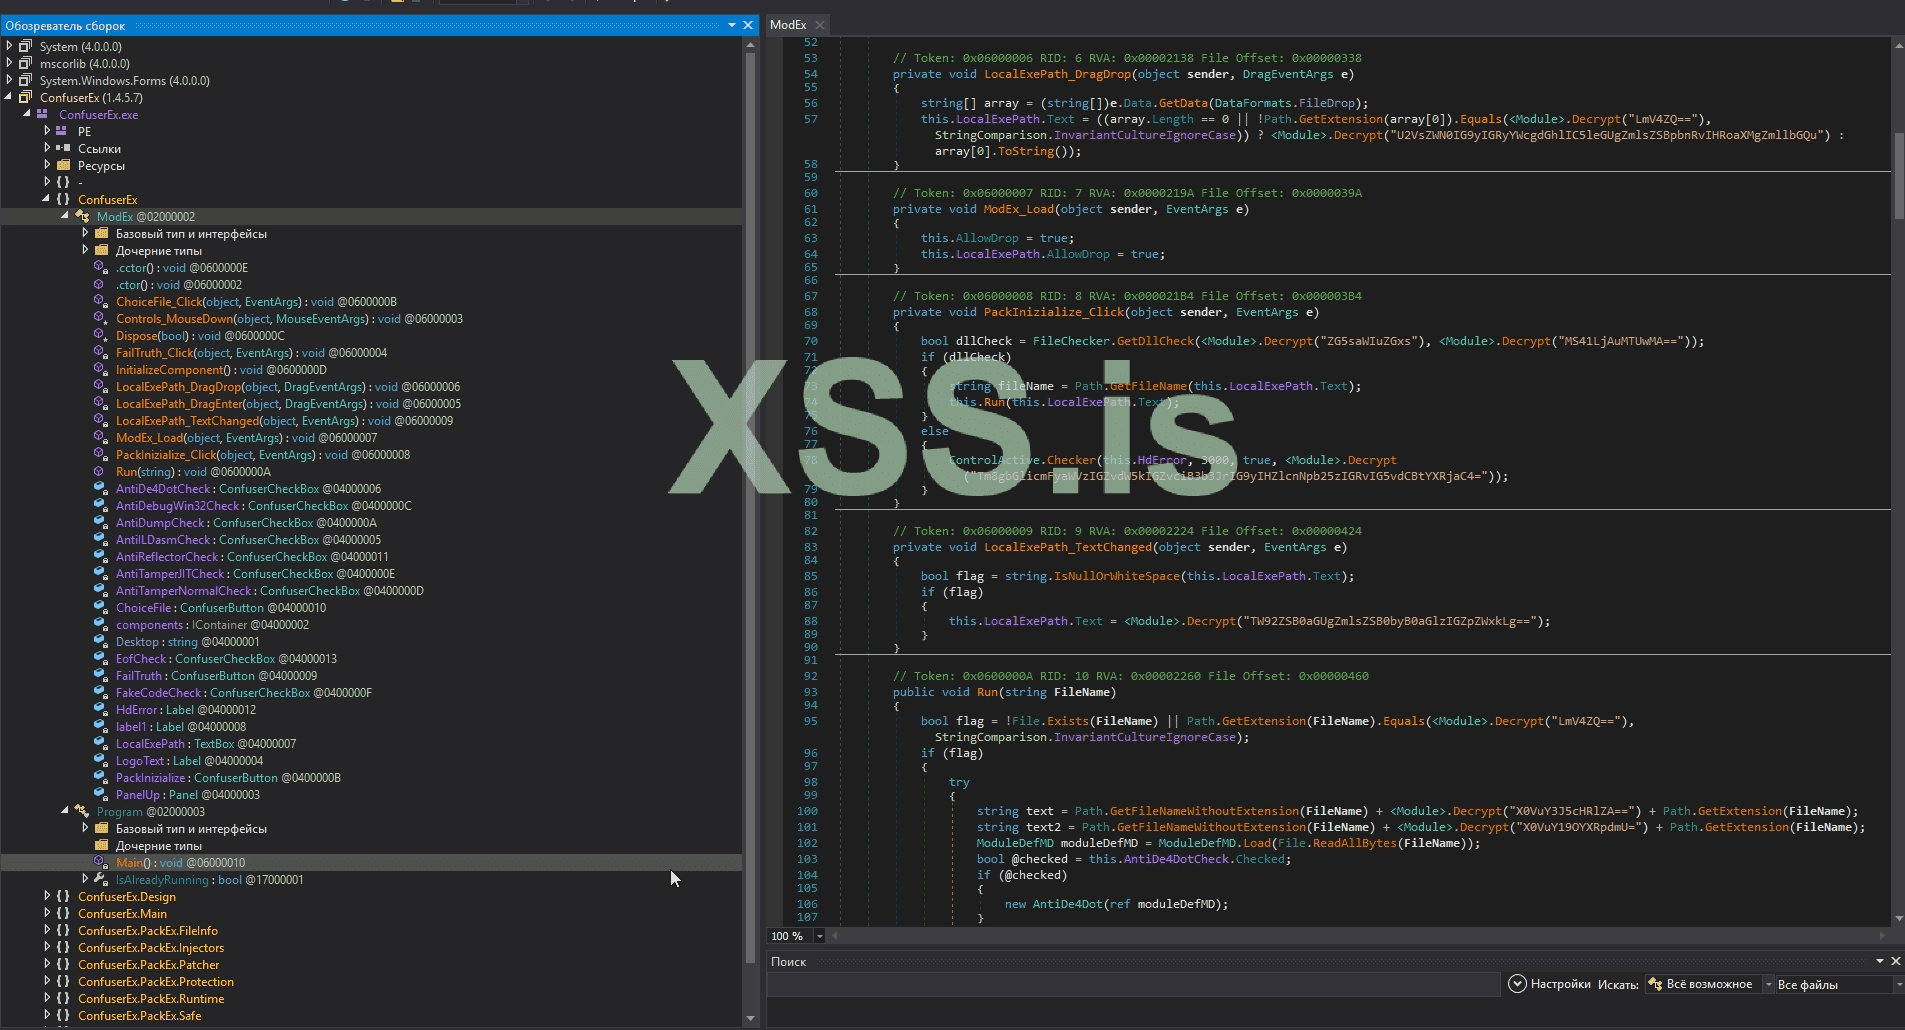Open the Всё возможное search type dropdown
This screenshot has height=1030, width=1905.
[1767, 984]
